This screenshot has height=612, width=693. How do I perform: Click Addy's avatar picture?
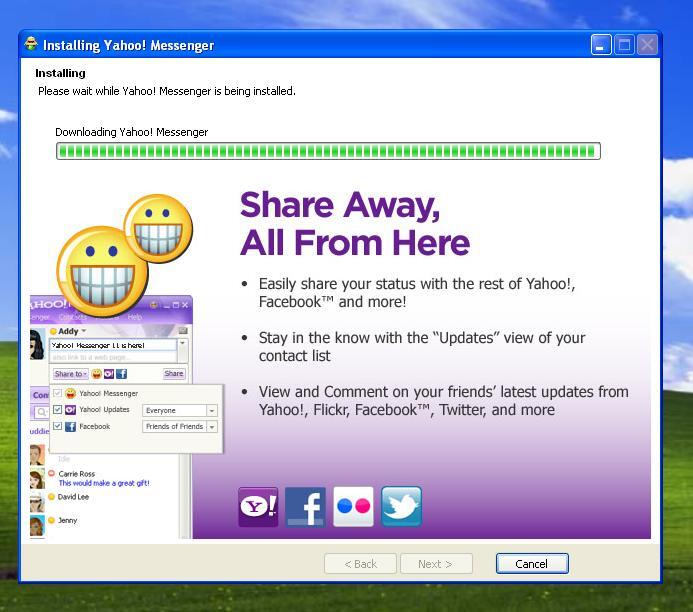pyautogui.click(x=37, y=344)
